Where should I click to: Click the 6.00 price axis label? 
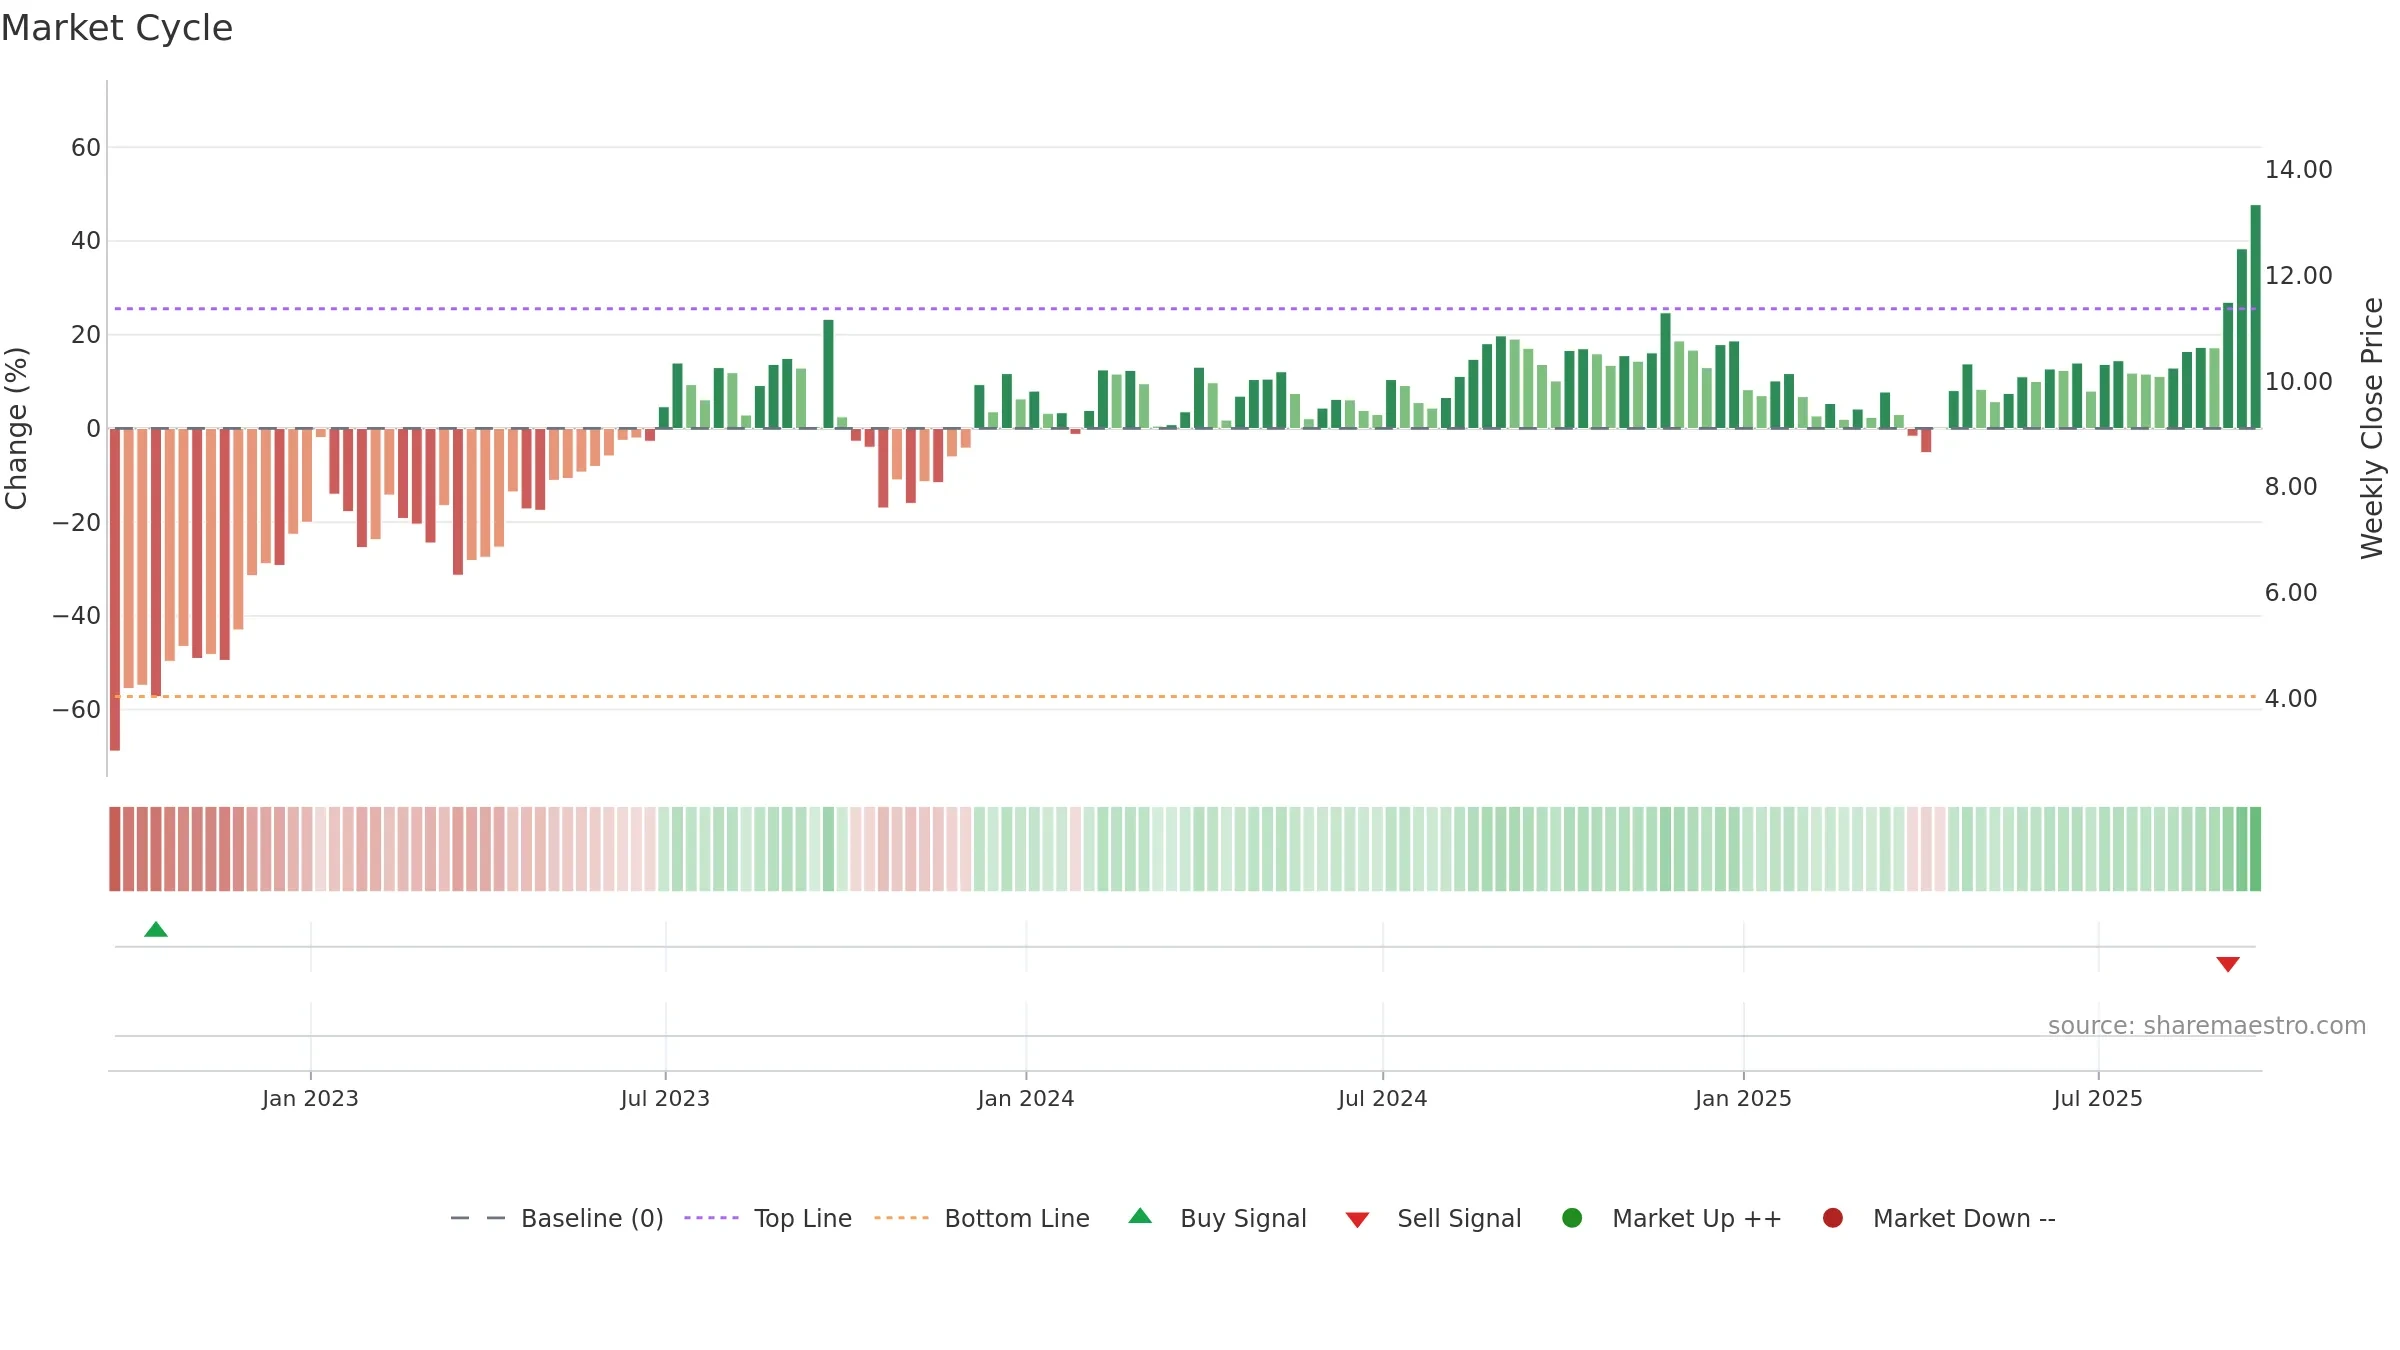tap(2290, 593)
